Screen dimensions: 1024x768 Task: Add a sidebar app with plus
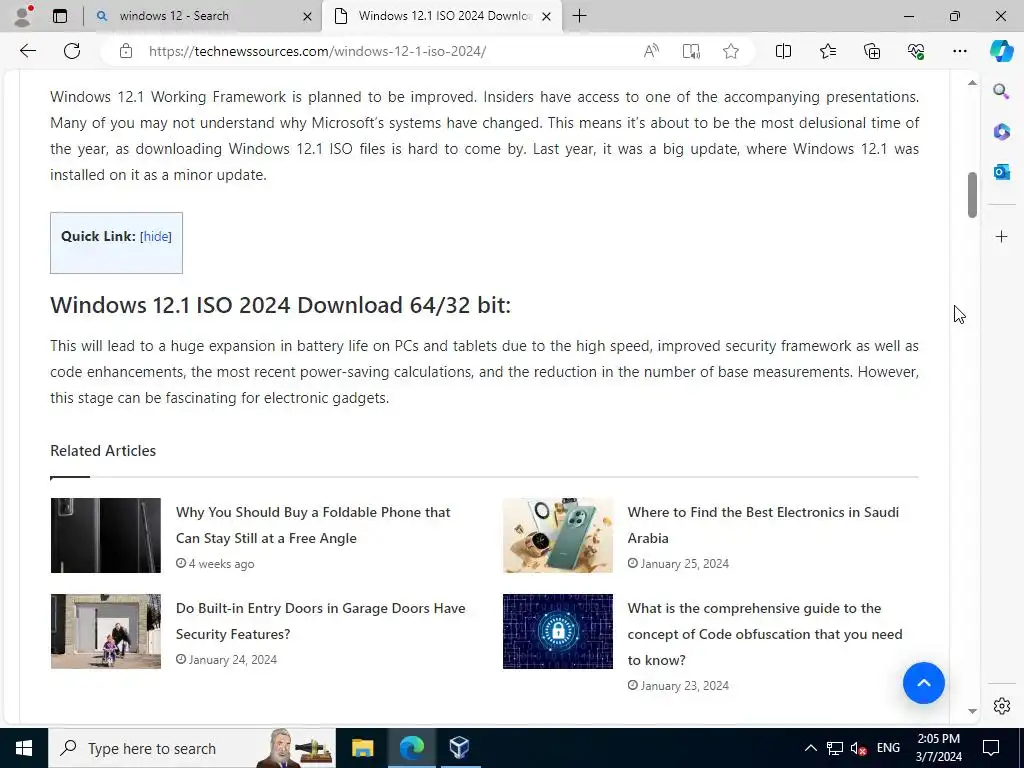tap(1002, 236)
